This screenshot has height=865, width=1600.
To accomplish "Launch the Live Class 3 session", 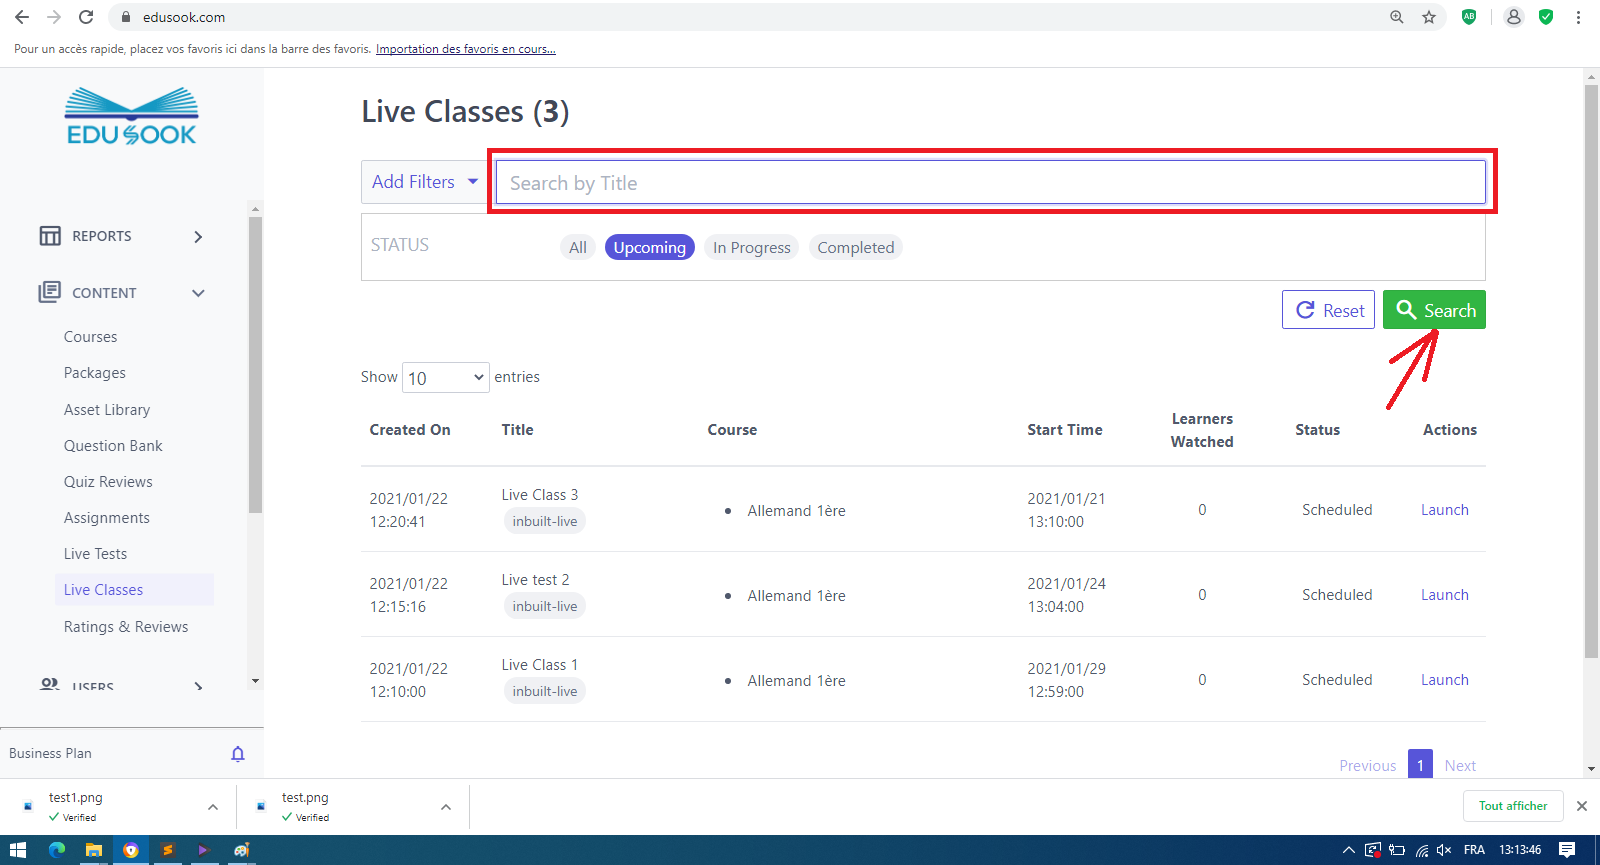I will point(1444,510).
